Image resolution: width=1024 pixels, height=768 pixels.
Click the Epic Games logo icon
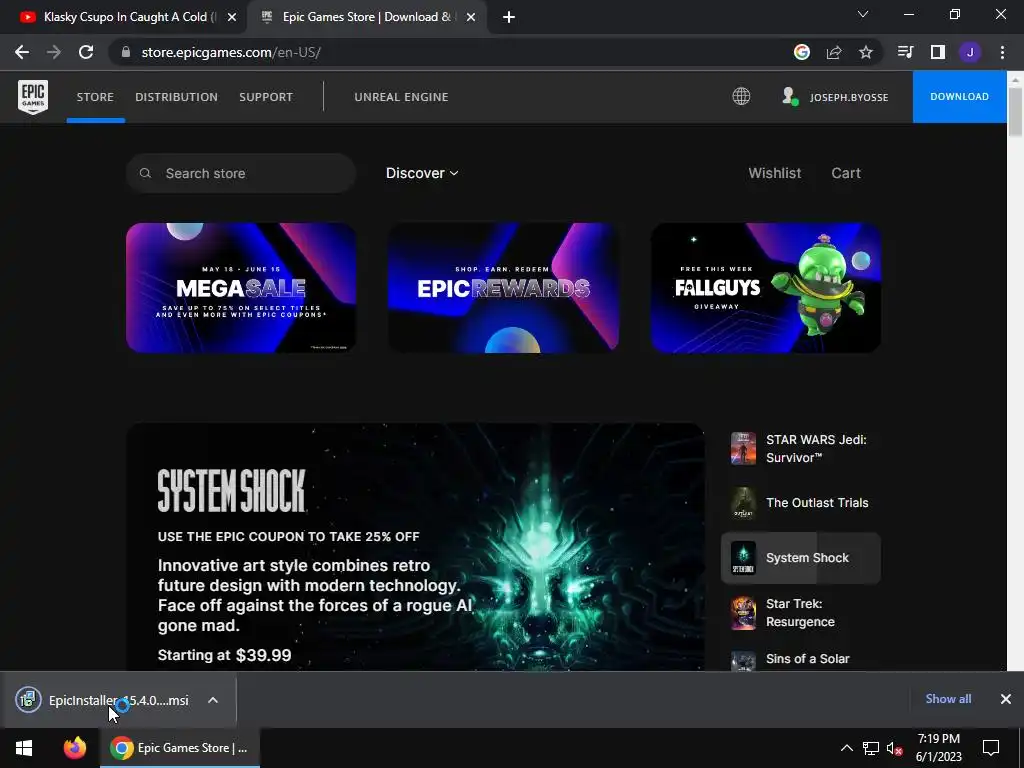click(33, 97)
